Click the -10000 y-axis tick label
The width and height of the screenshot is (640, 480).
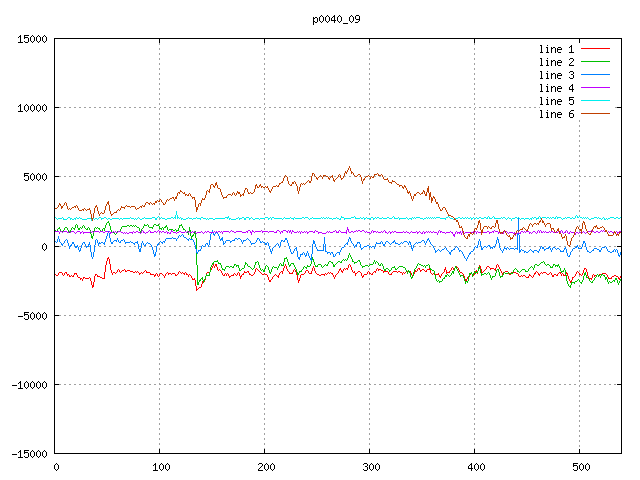click(x=29, y=385)
